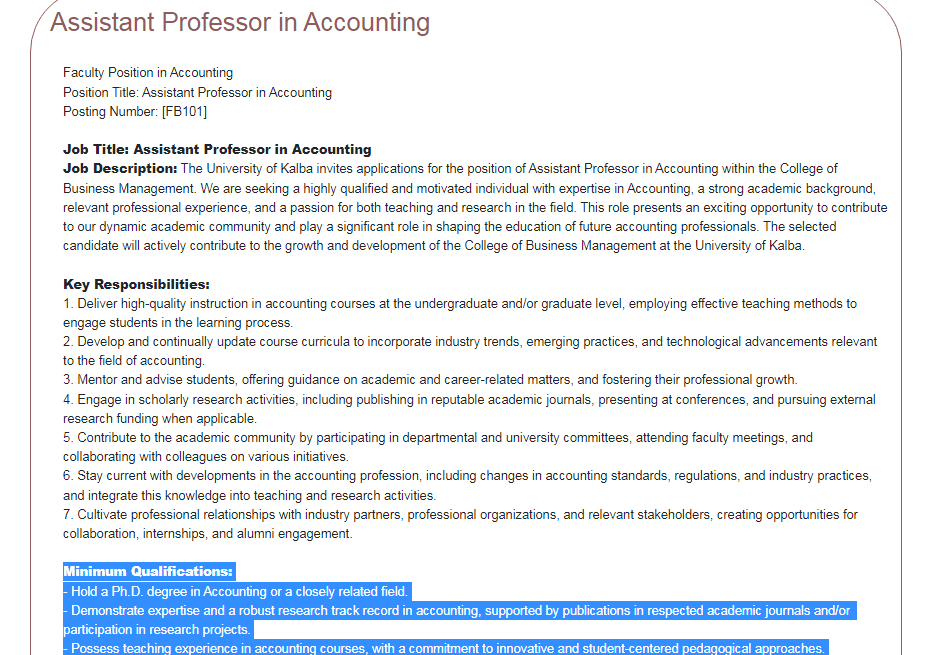Click the page title 'Assistant Professor in Accounting' heading
Image resolution: width=948 pixels, height=655 pixels.
(240, 22)
